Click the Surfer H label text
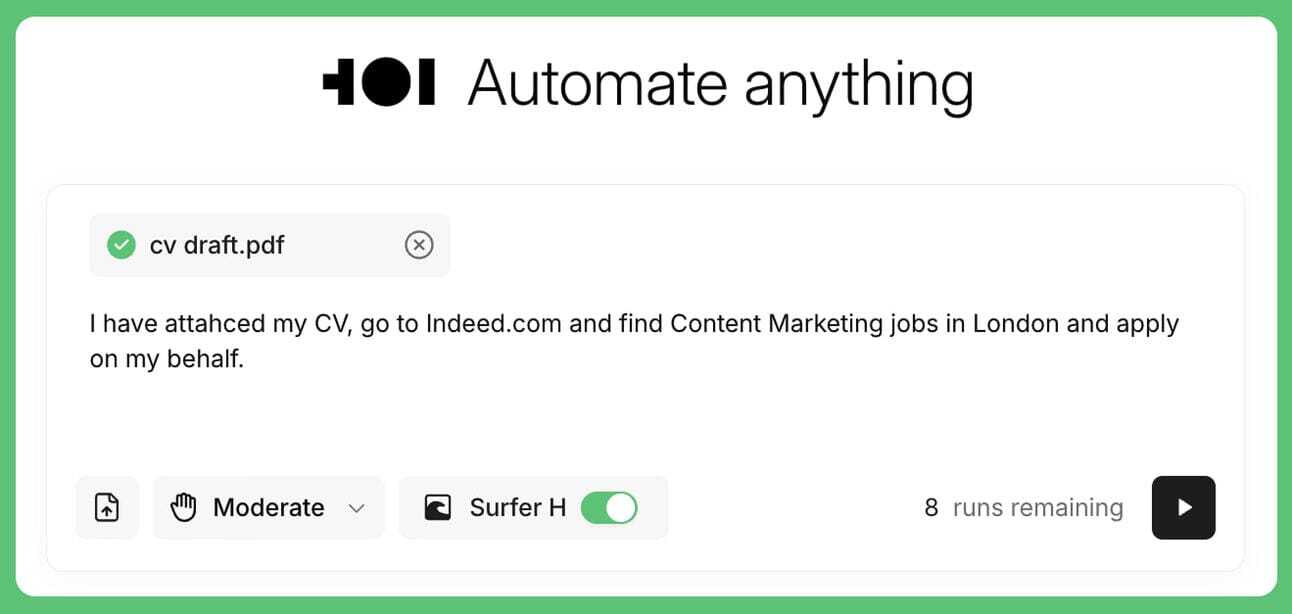The image size is (1292, 614). pos(518,507)
